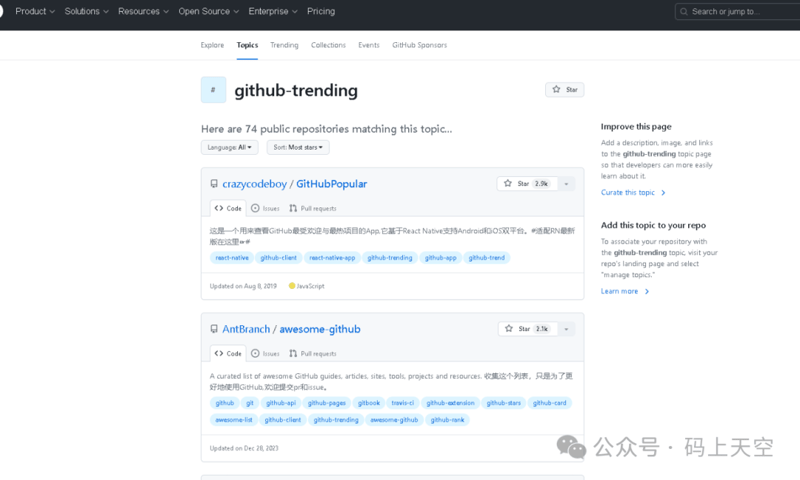Go to the Pricing page
The width and height of the screenshot is (800, 480).
click(x=321, y=11)
